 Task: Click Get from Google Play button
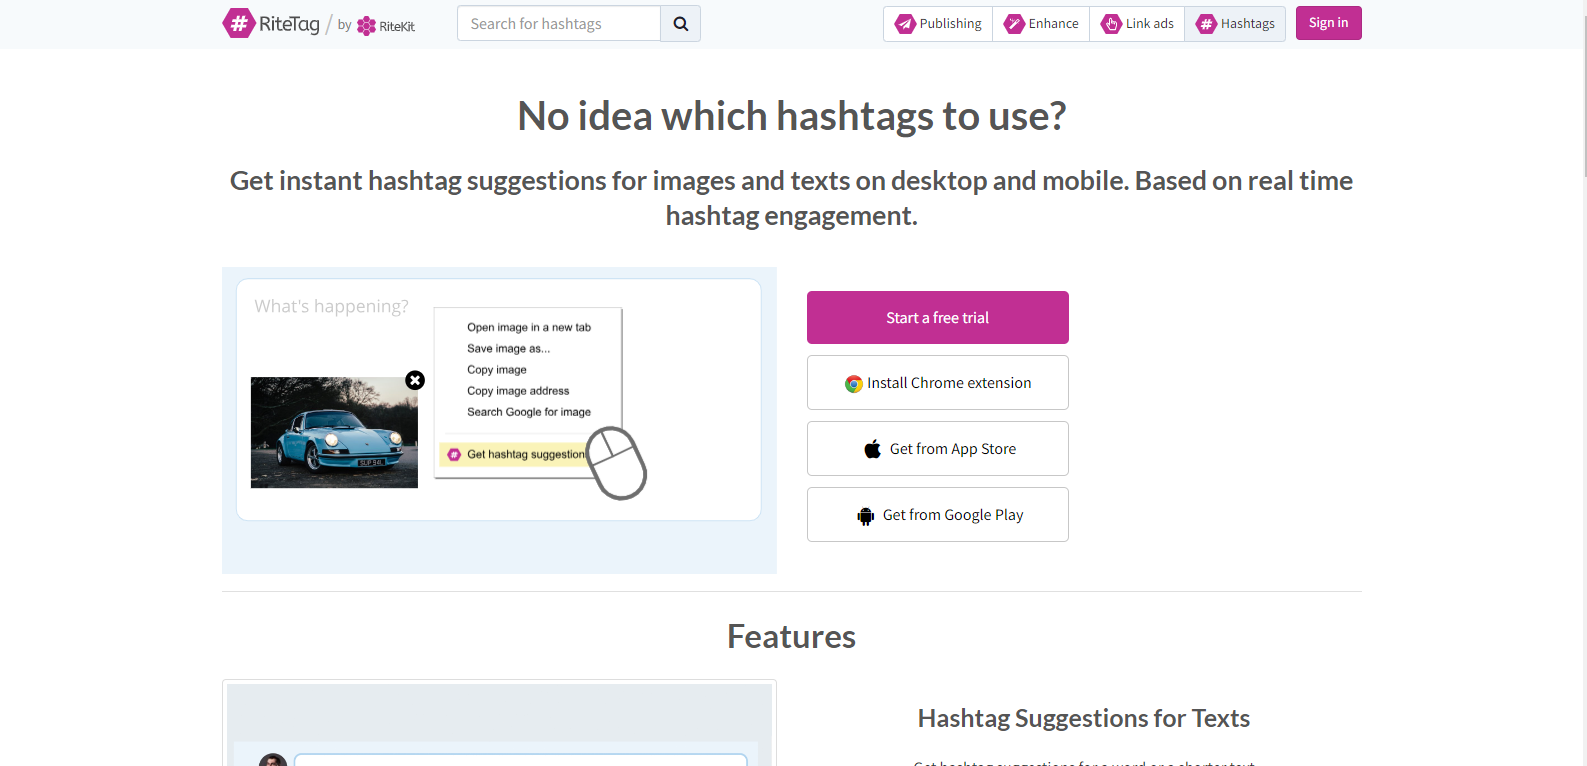938,514
